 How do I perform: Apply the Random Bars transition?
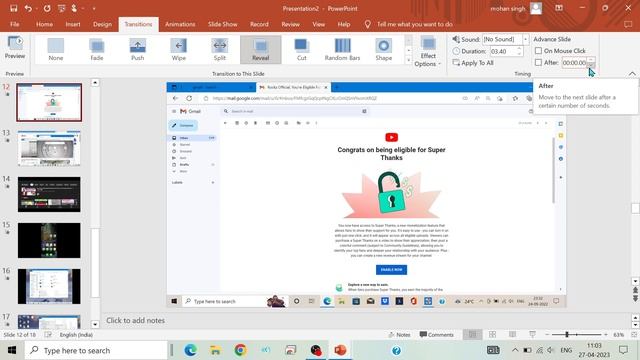tap(342, 49)
